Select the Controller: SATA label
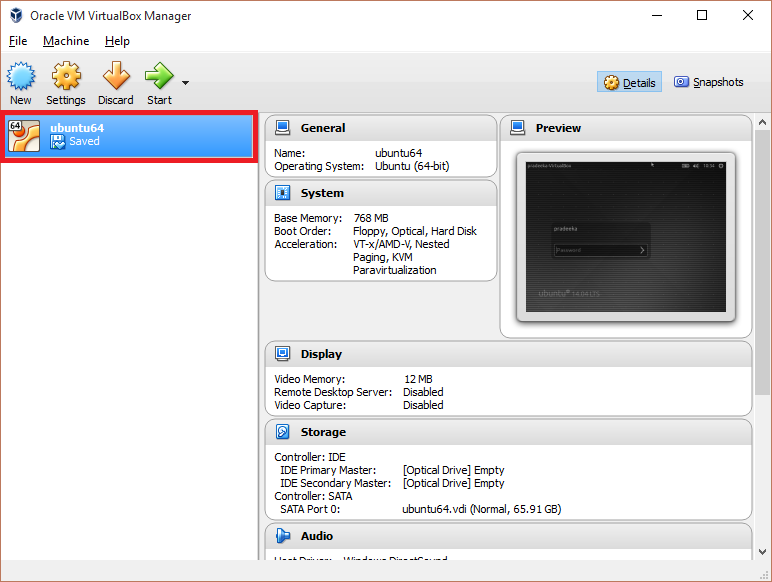This screenshot has width=772, height=582. pos(313,496)
